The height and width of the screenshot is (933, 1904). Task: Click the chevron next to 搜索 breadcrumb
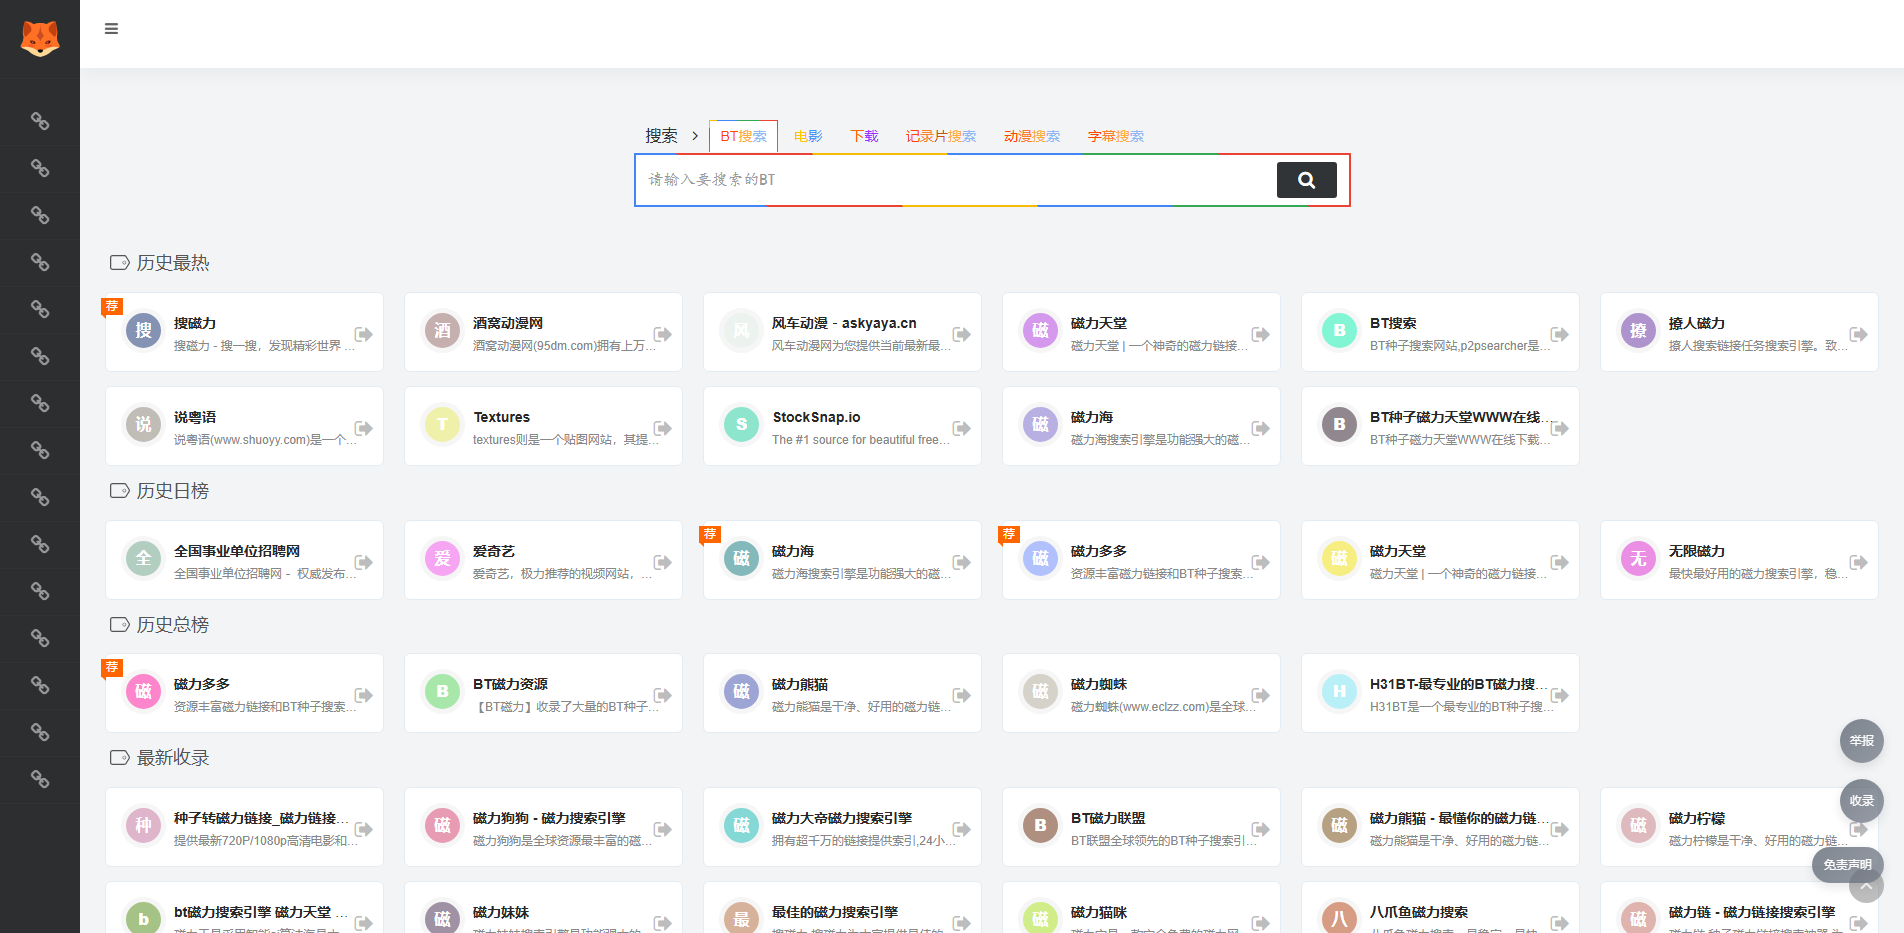tap(694, 136)
